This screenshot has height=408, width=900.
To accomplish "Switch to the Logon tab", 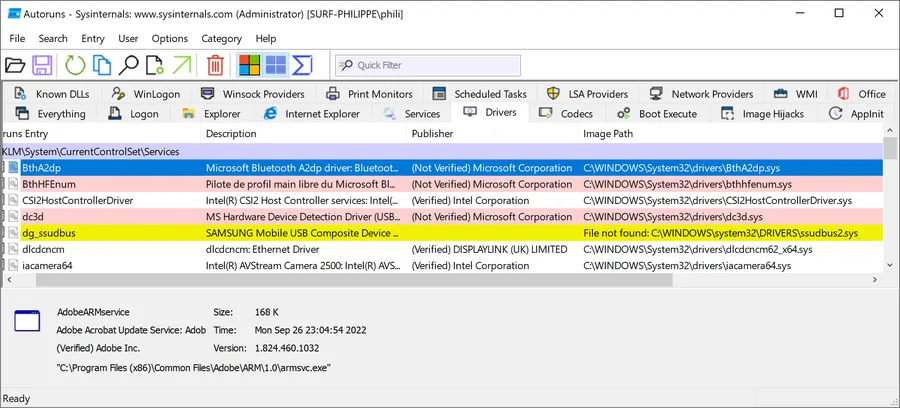I will coord(134,114).
